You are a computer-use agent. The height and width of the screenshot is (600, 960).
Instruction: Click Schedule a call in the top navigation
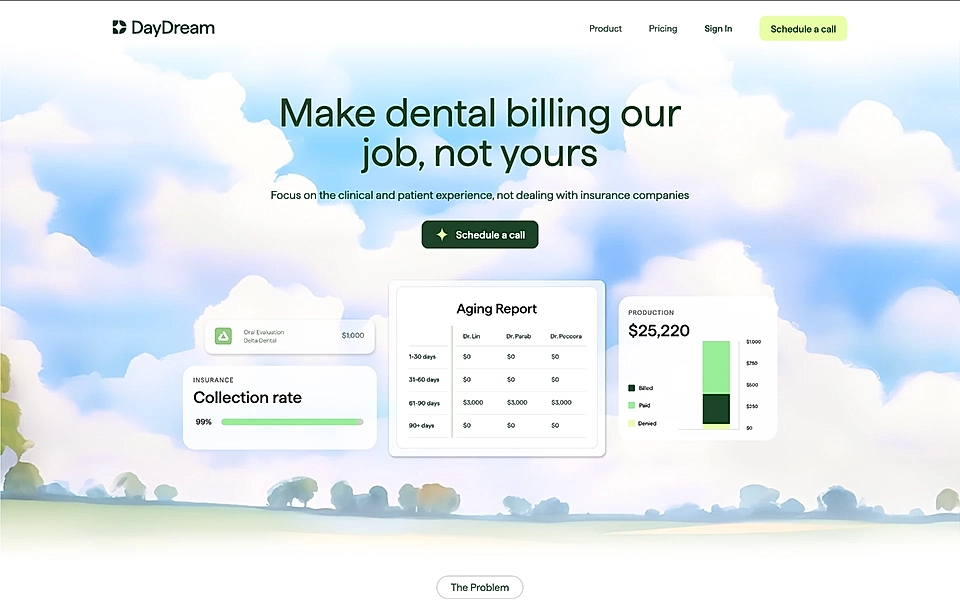point(803,28)
